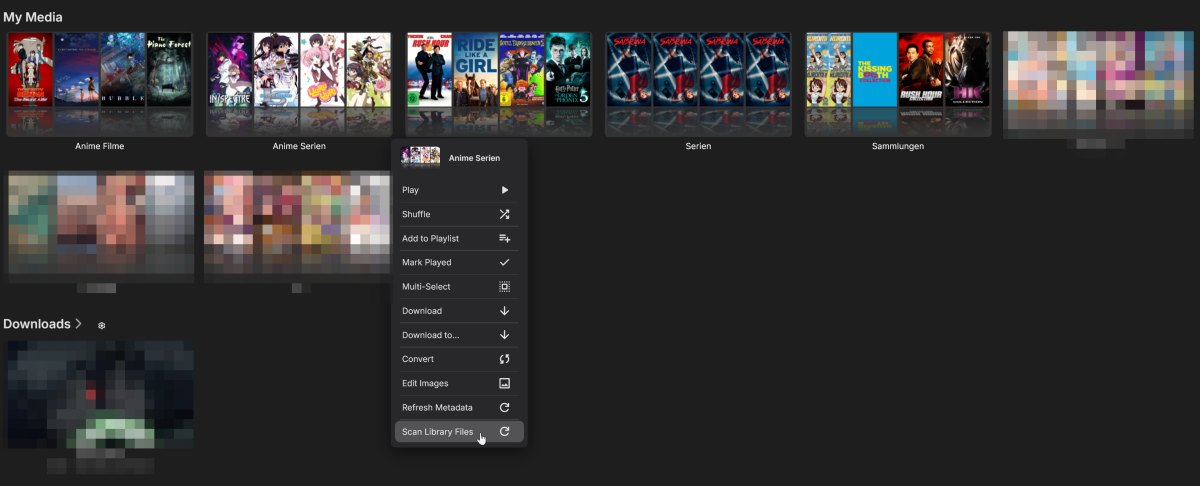Open the Anime Filme library card

click(99, 85)
